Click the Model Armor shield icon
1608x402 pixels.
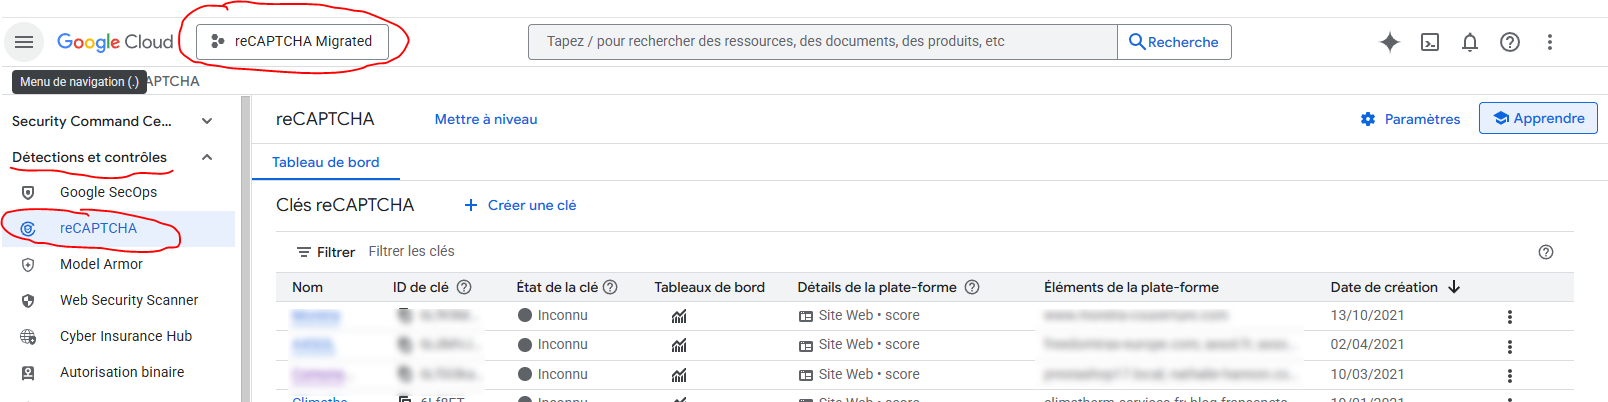click(28, 264)
